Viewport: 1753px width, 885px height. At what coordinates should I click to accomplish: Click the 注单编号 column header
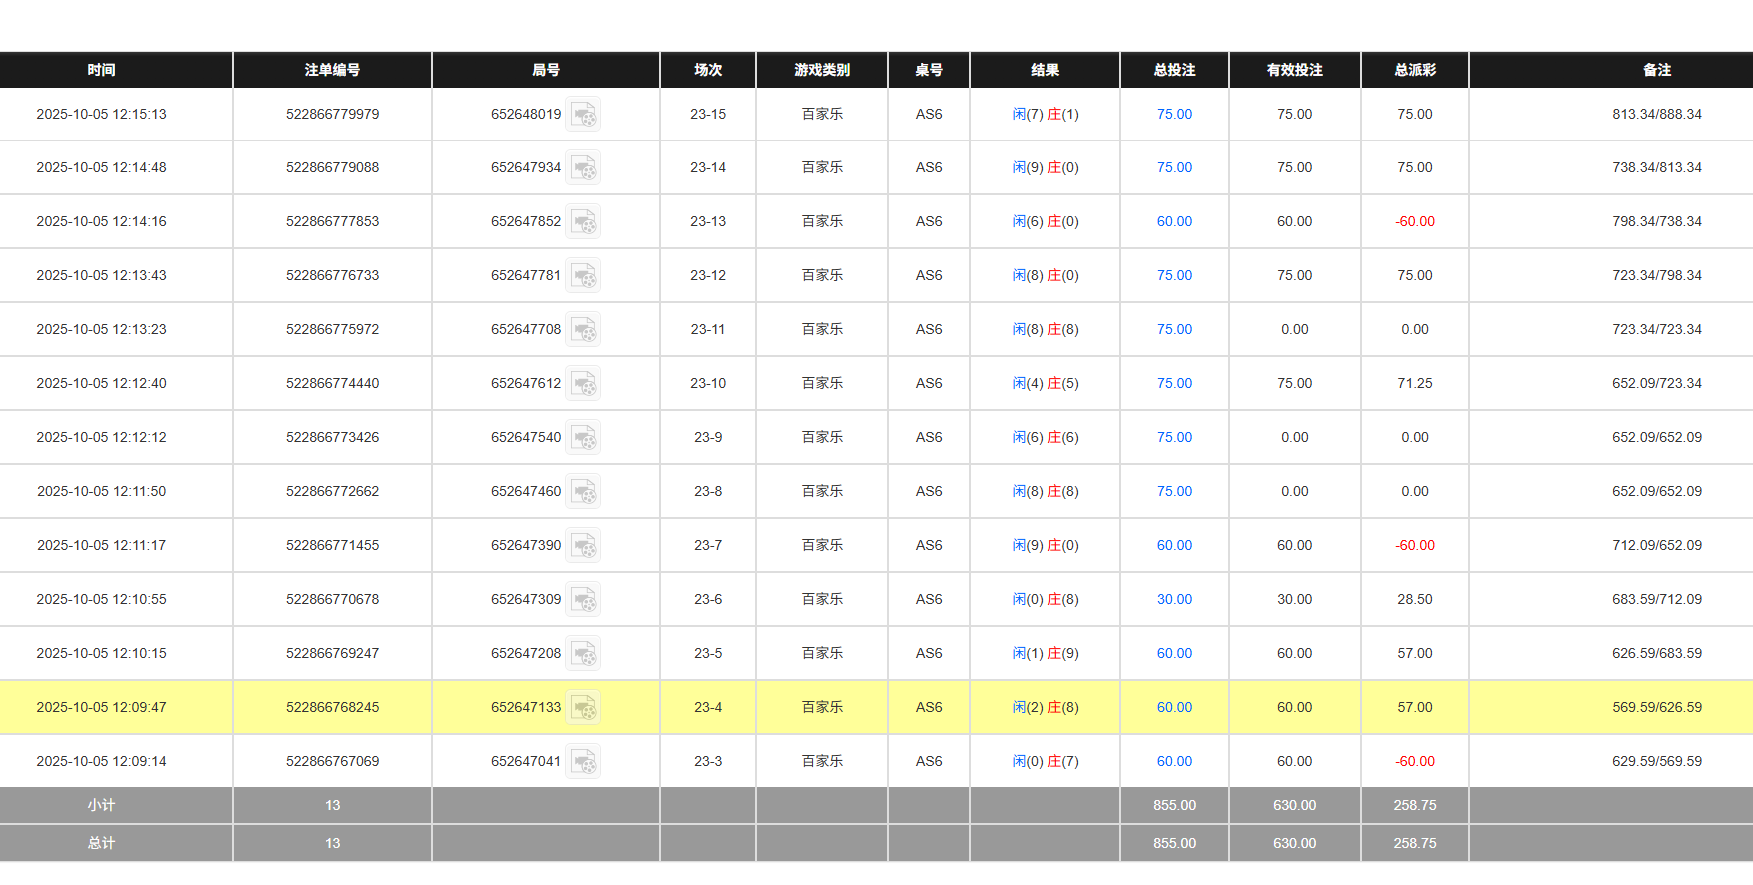(332, 70)
